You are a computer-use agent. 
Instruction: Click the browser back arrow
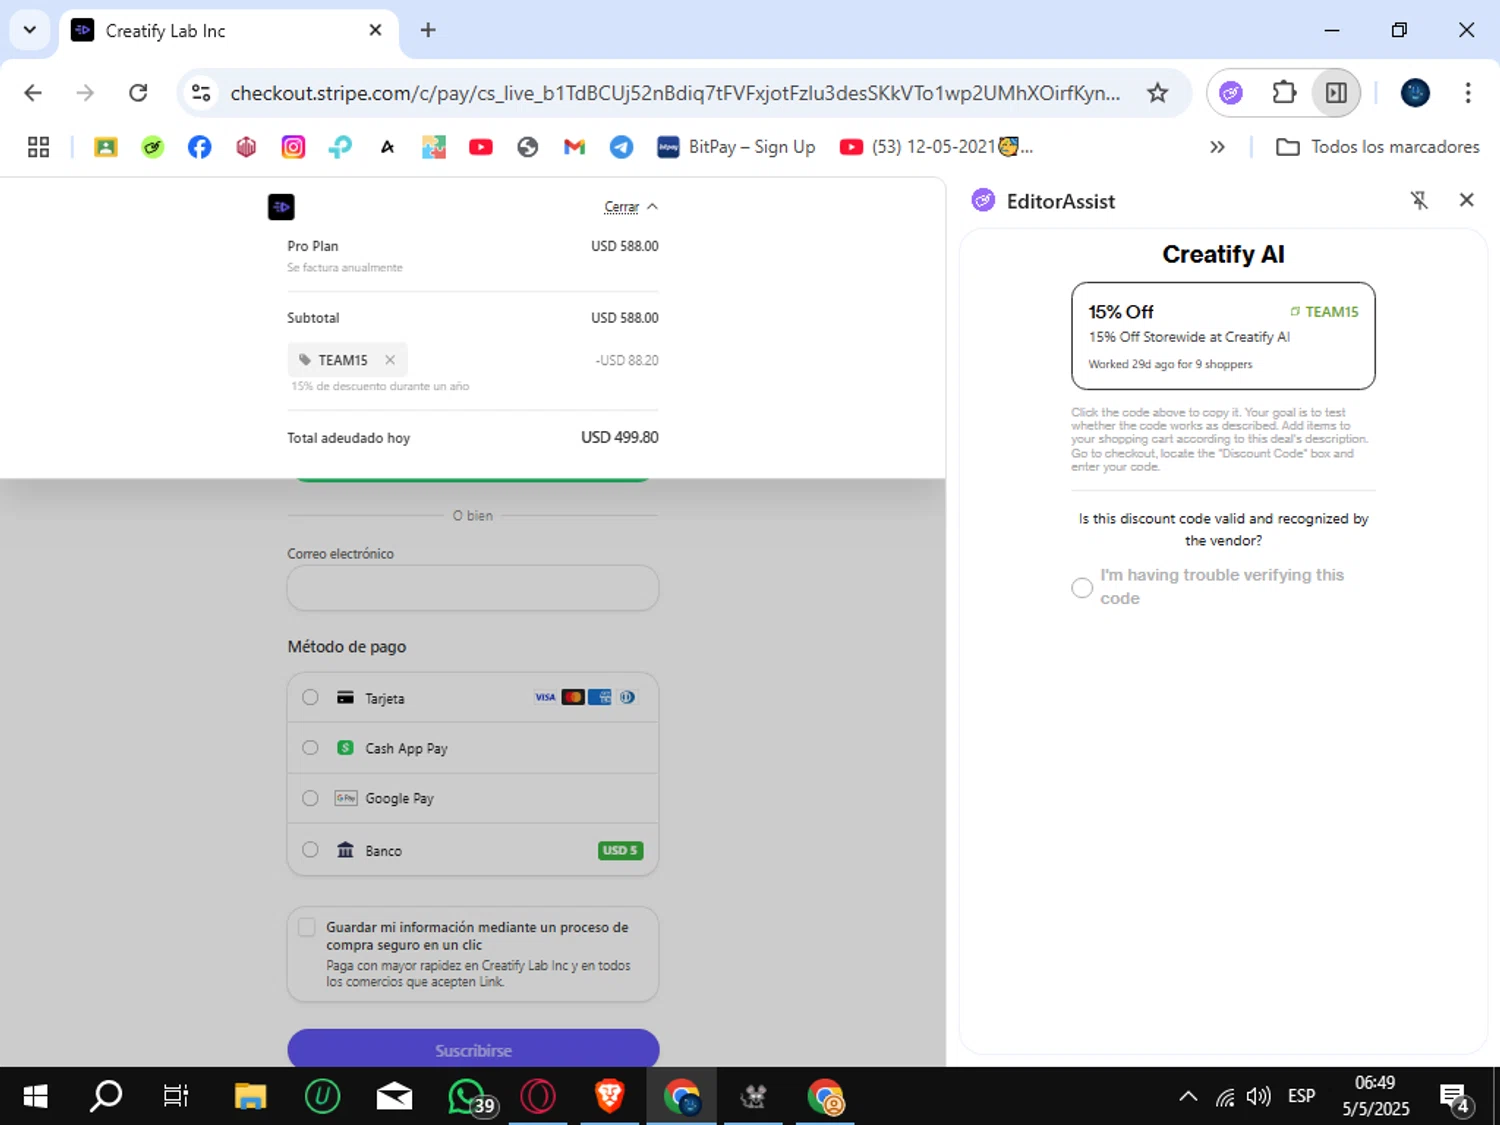[33, 93]
